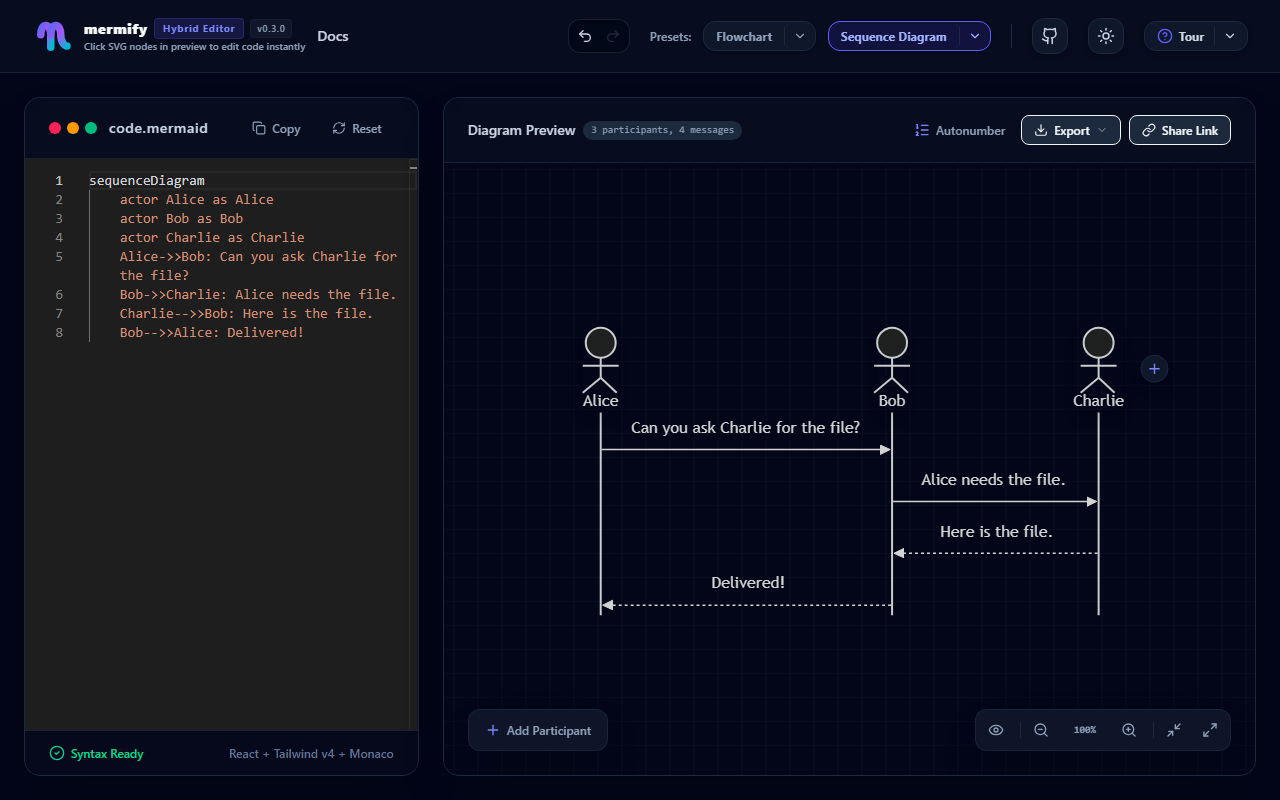This screenshot has width=1280, height=800.
Task: Open the Sequence Diagram dropdown arrow
Action: (x=975, y=36)
